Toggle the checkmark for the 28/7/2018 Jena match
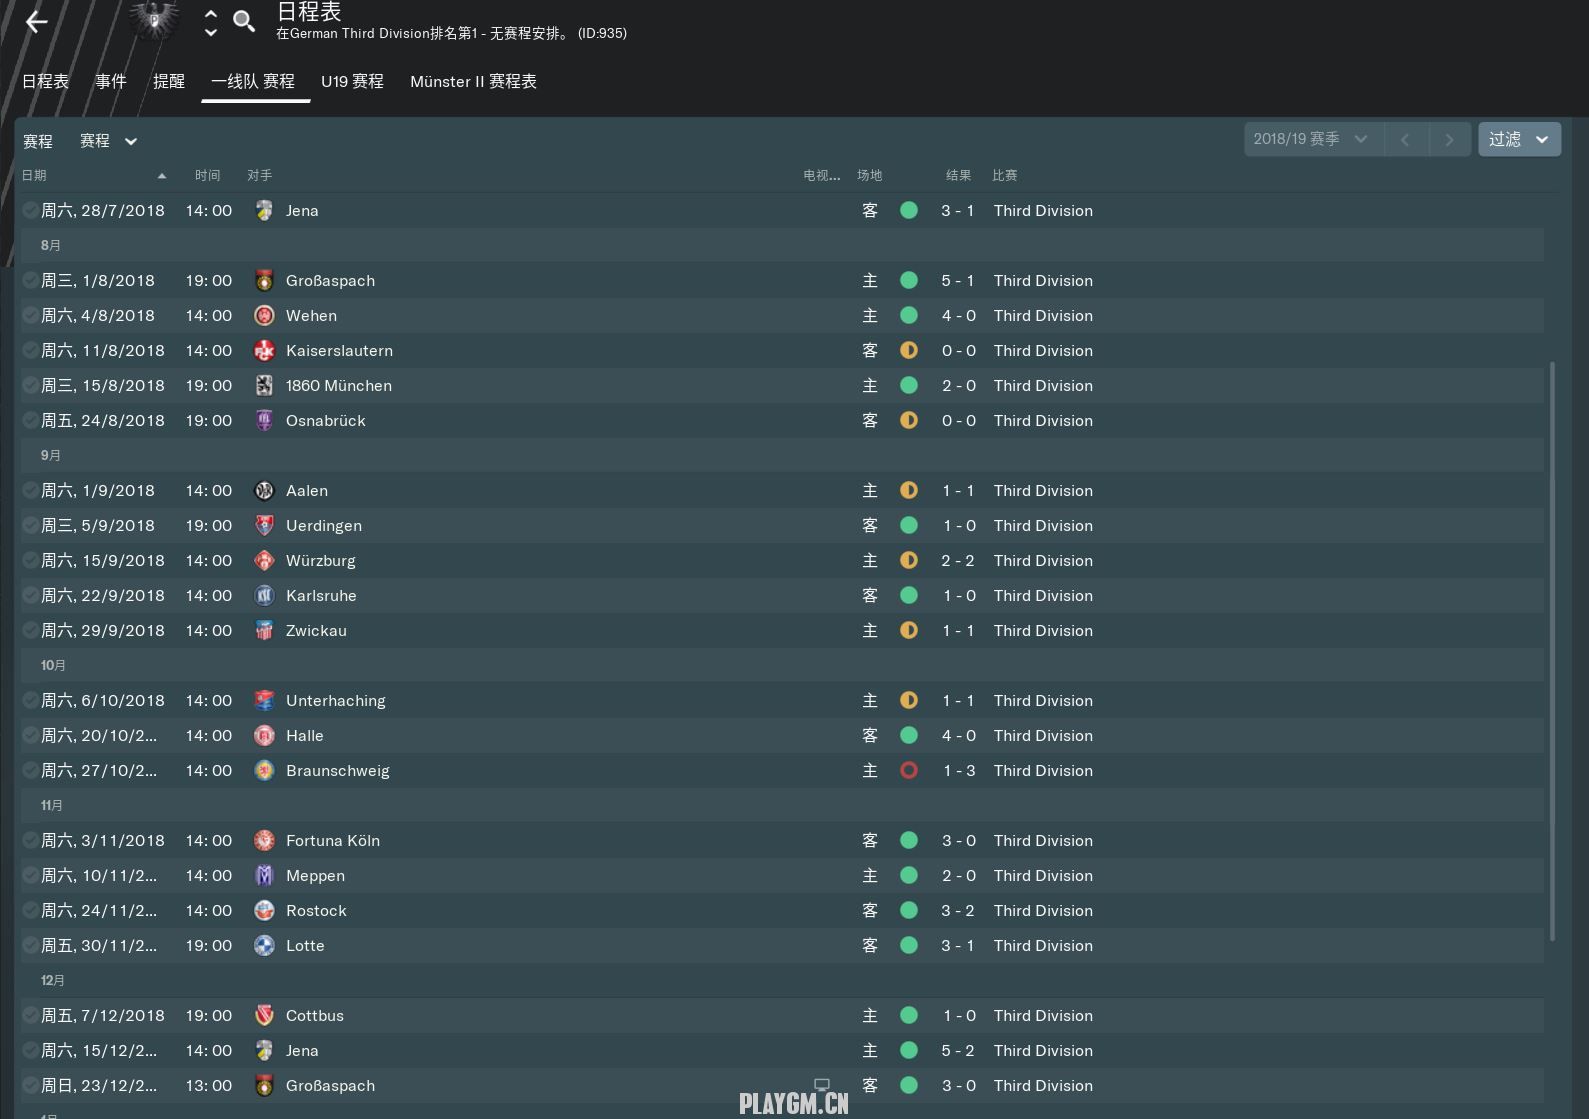 pos(31,211)
